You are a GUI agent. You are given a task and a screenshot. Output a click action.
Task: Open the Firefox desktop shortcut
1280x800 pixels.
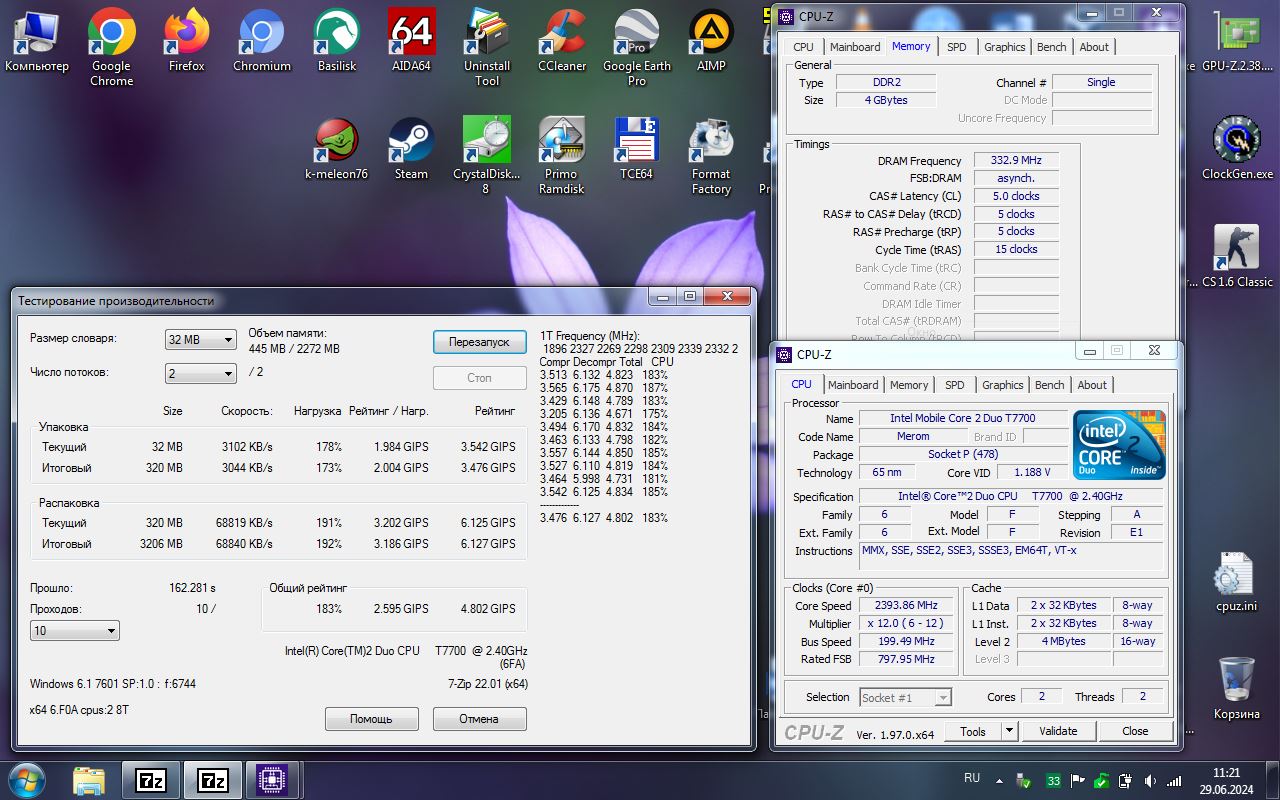coord(186,42)
